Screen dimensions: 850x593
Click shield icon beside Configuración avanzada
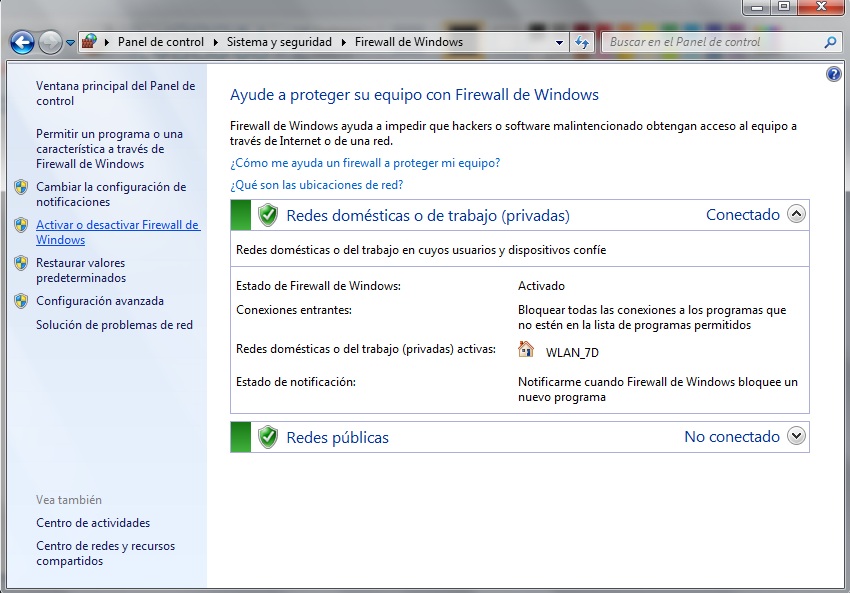21,301
